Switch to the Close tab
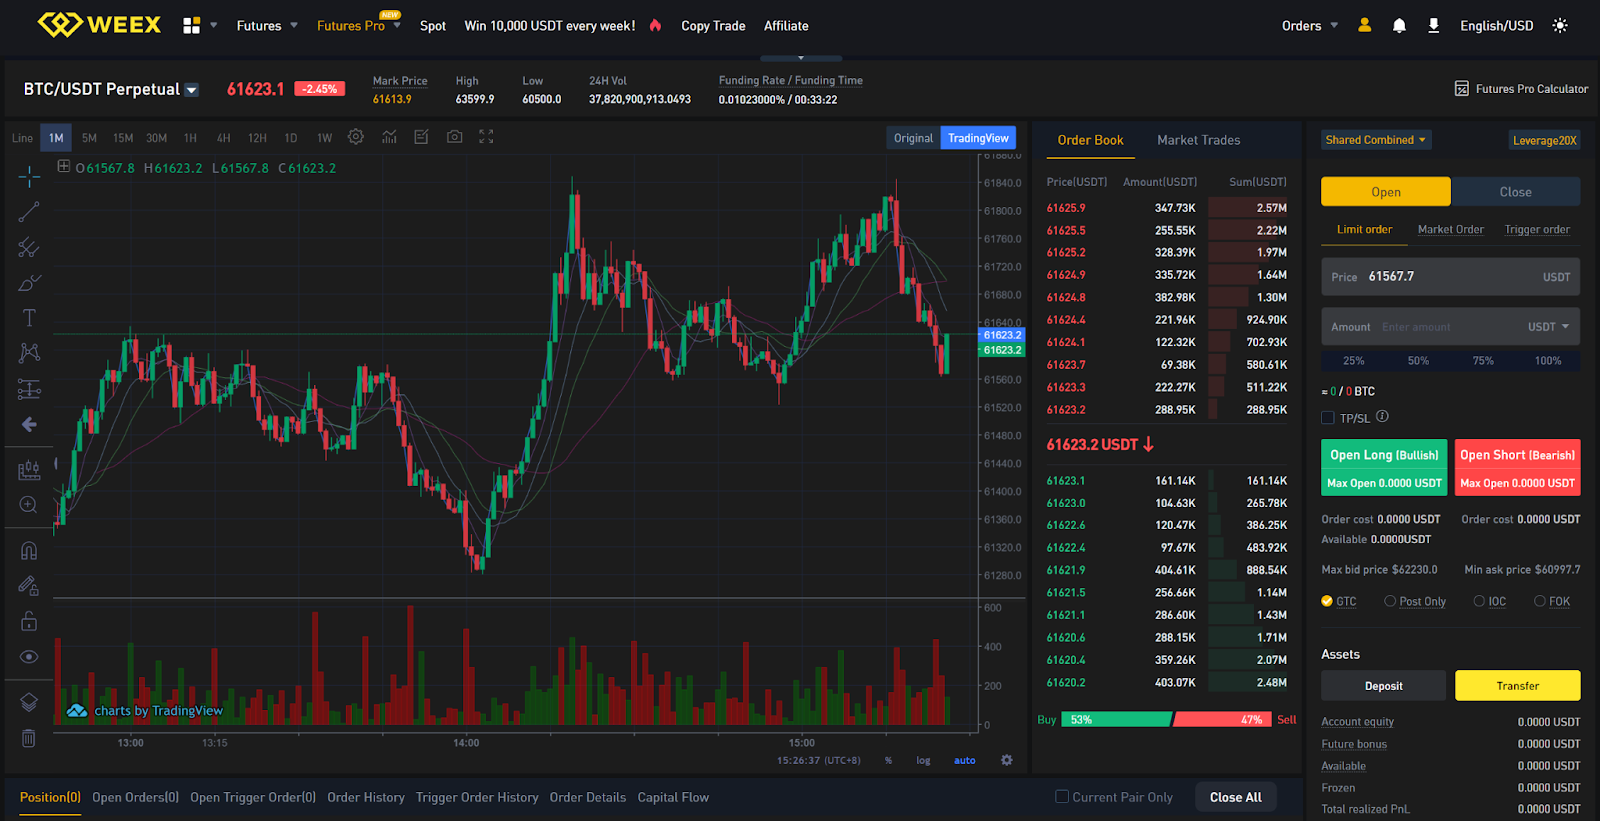This screenshot has height=821, width=1600. click(1516, 192)
